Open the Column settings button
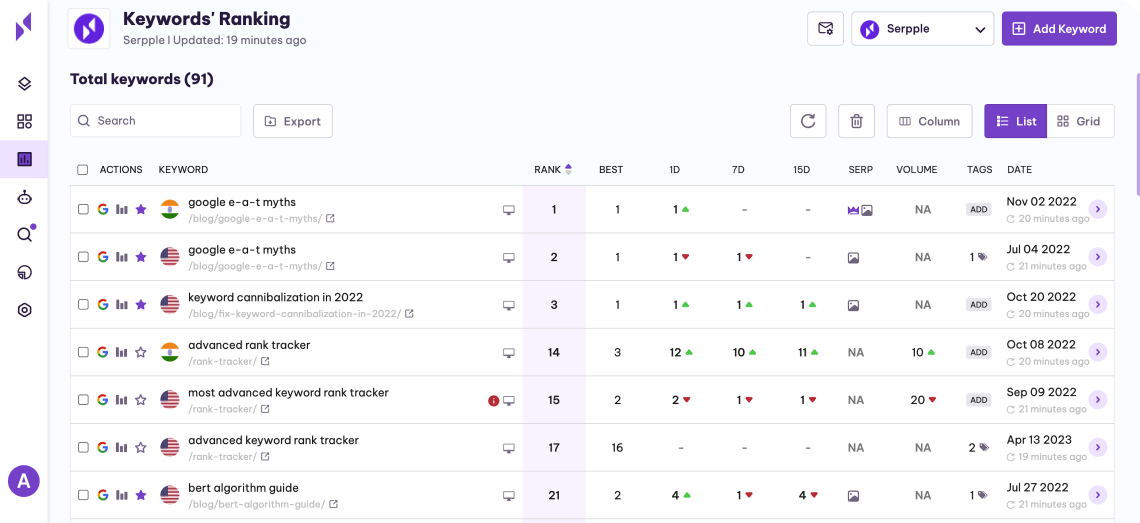 pyautogui.click(x=929, y=121)
